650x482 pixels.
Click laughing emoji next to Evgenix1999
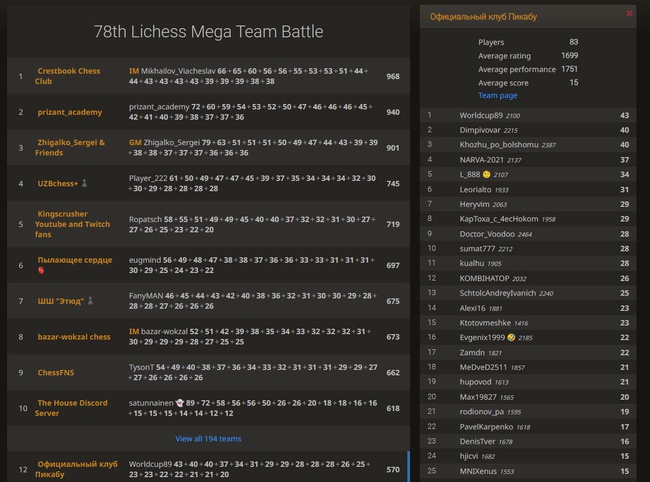pyautogui.click(x=511, y=337)
